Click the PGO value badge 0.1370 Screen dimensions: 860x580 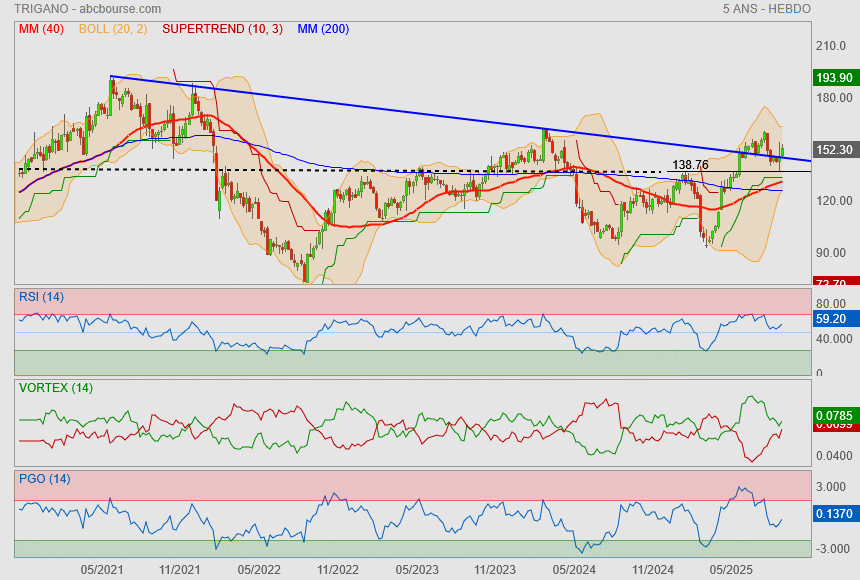(x=834, y=514)
